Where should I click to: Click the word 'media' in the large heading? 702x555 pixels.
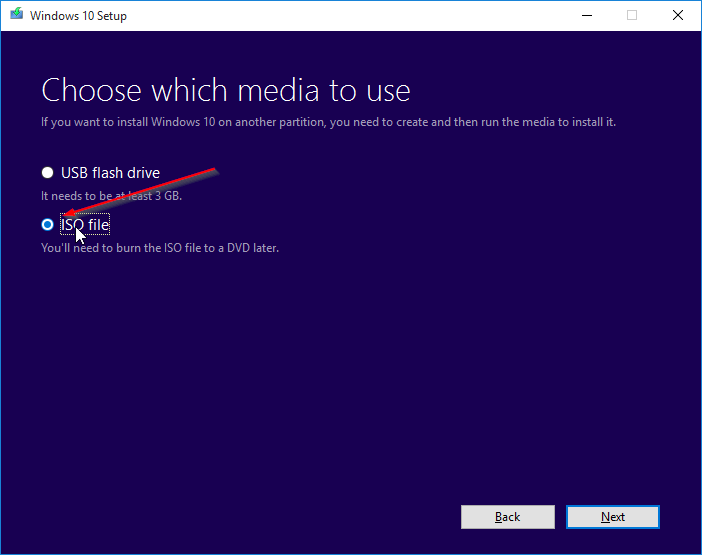[x=278, y=90]
